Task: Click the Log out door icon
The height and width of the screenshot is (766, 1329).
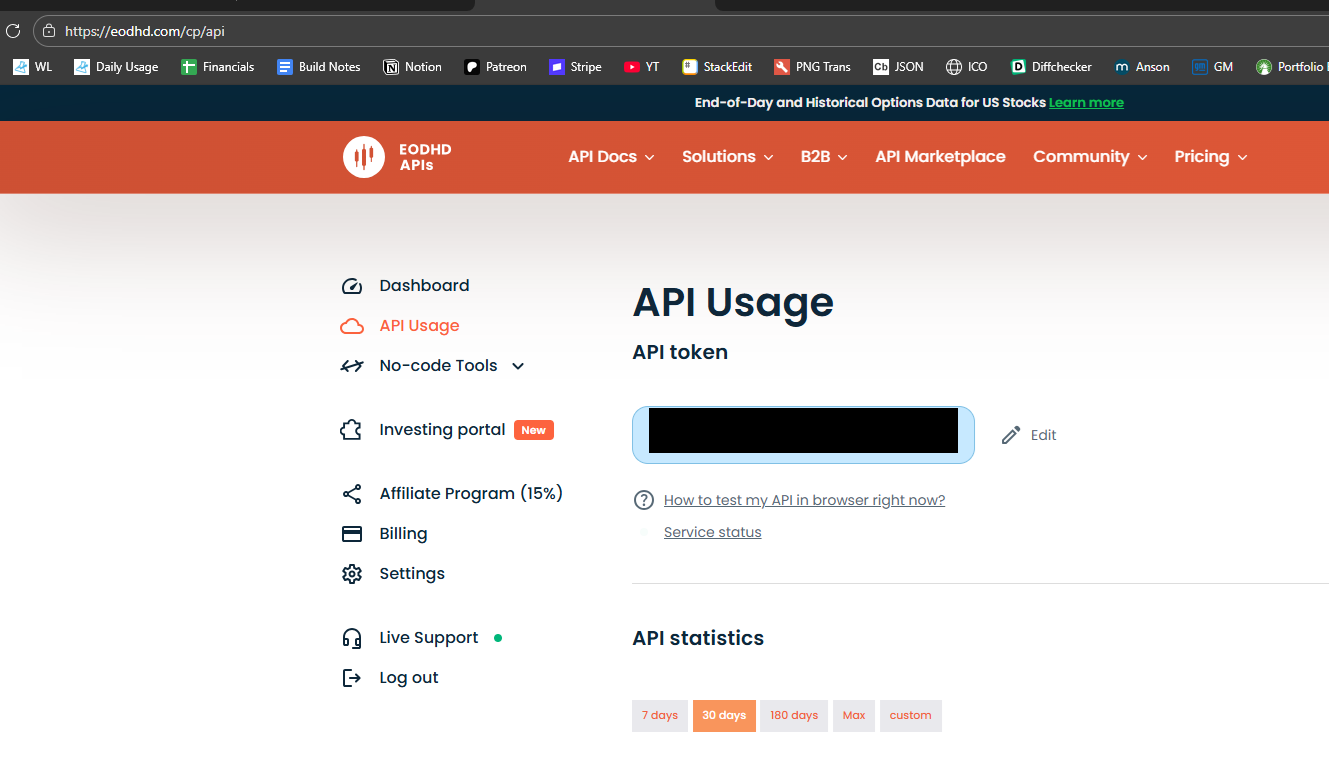Action: click(x=352, y=678)
